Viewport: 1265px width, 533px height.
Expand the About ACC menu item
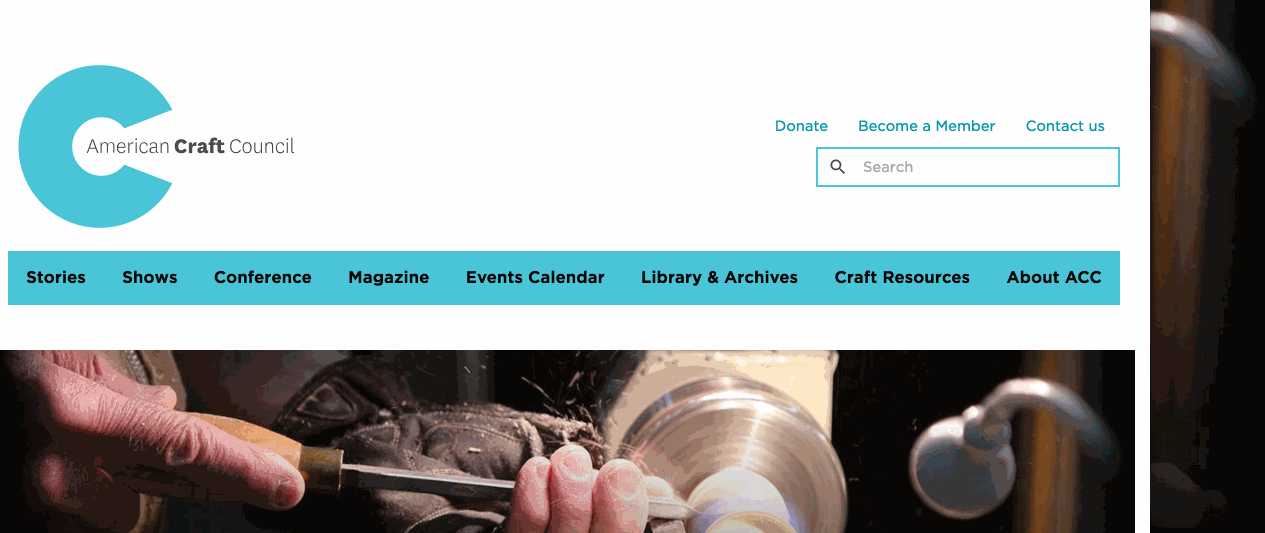pyautogui.click(x=1054, y=277)
